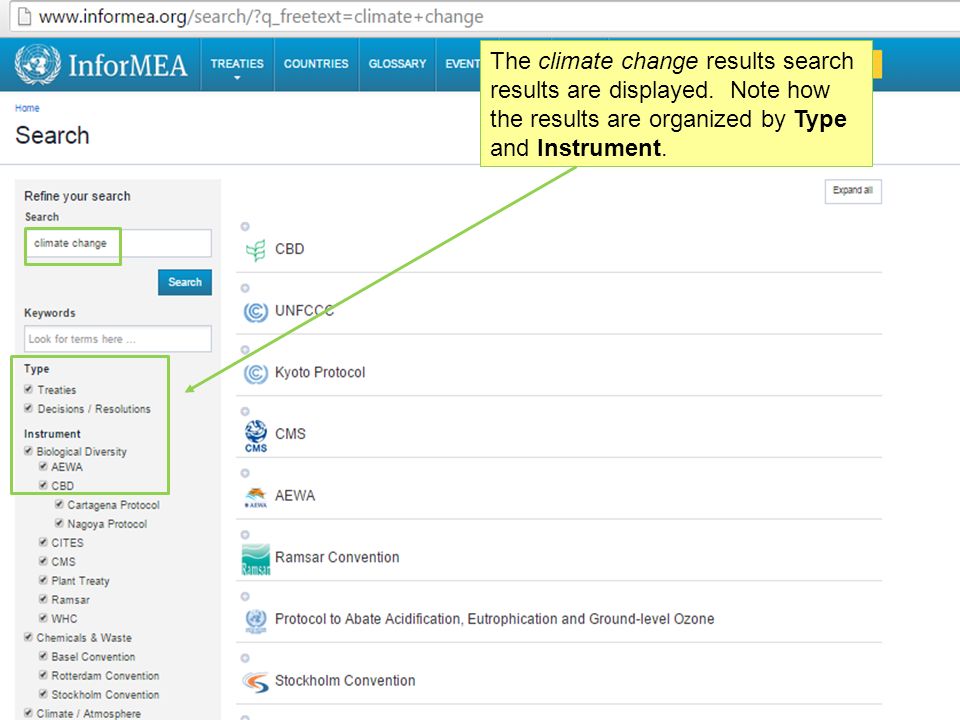The height and width of the screenshot is (720, 960).
Task: Click the Expand all button
Action: (x=853, y=191)
